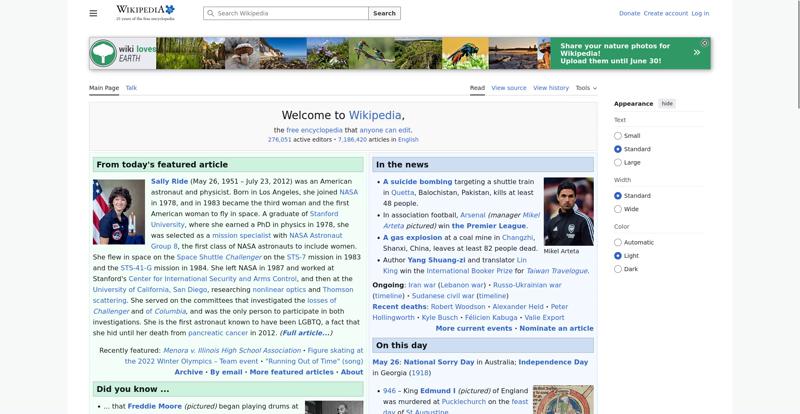Screen dimensions: 800x414
Task: Click the search magnifier icon
Action: point(210,13)
